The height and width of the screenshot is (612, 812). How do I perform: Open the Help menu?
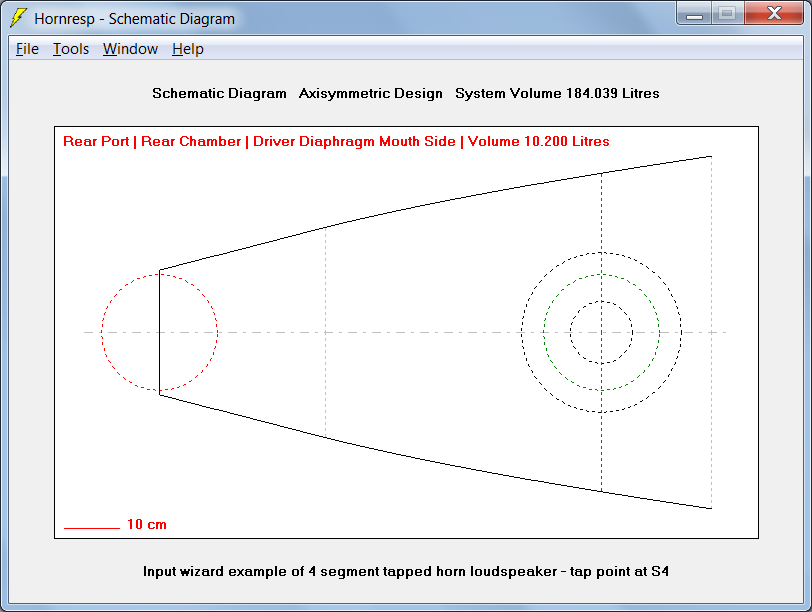187,49
